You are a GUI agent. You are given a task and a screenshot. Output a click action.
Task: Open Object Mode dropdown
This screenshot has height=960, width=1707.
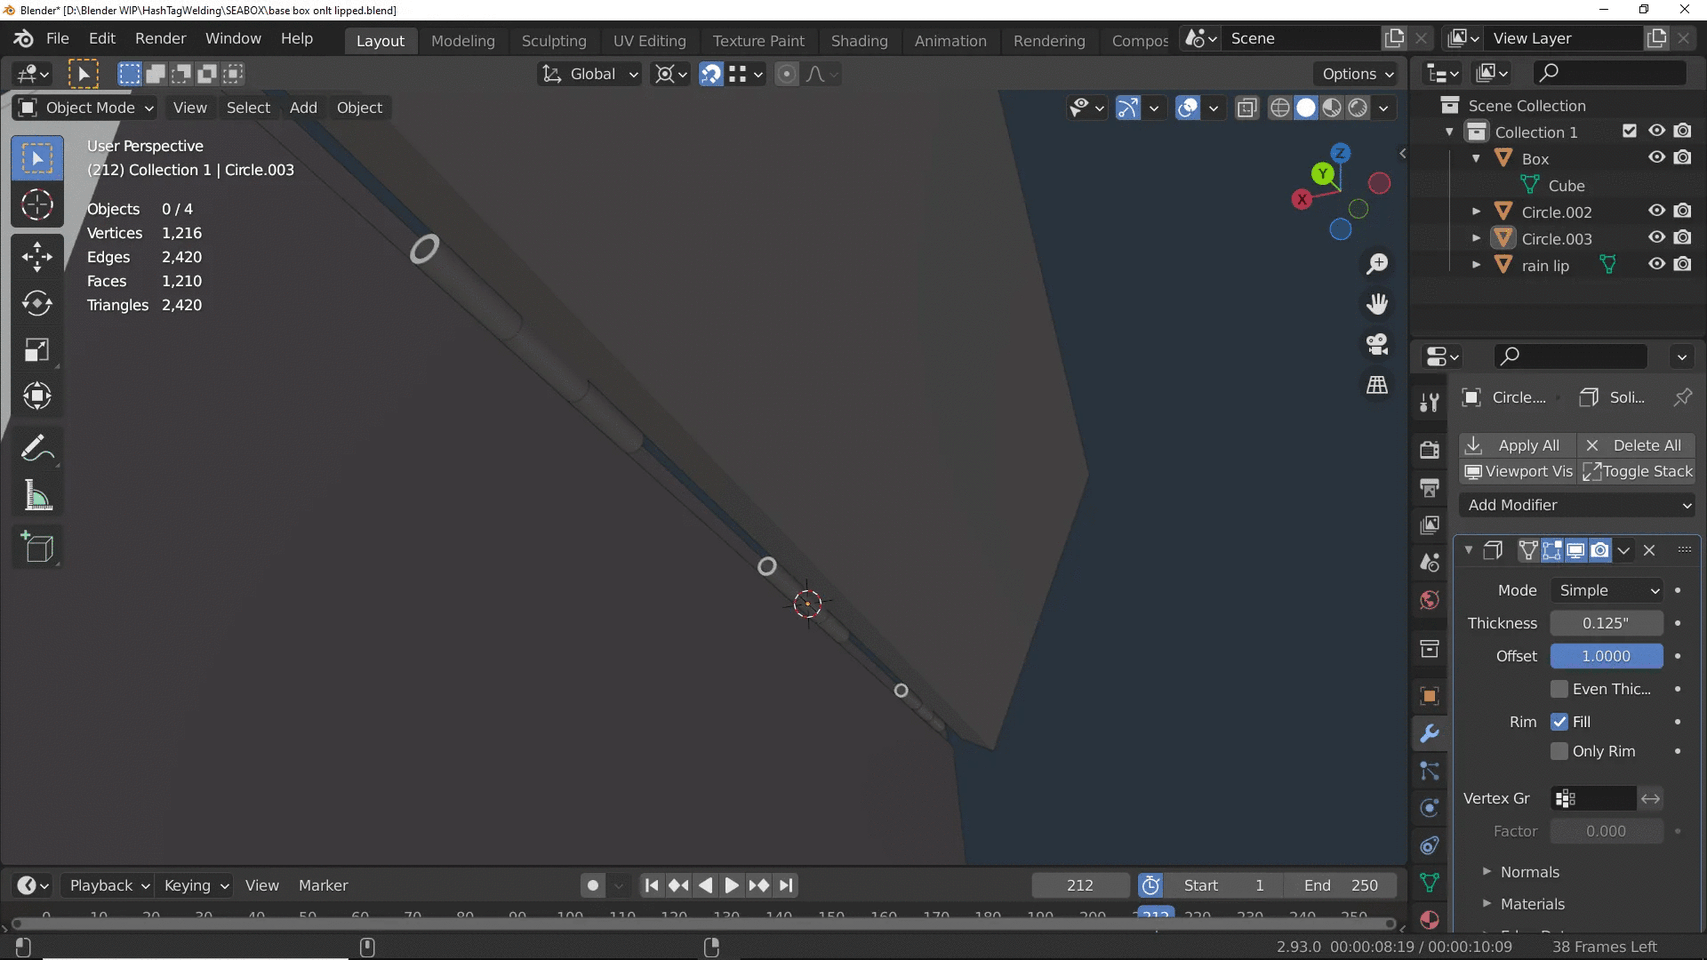pyautogui.click(x=86, y=108)
